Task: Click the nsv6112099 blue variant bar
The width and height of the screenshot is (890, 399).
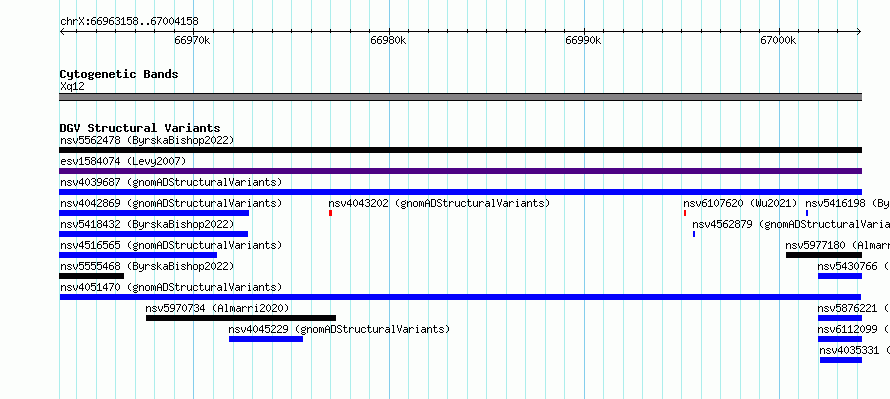Action: (x=840, y=339)
